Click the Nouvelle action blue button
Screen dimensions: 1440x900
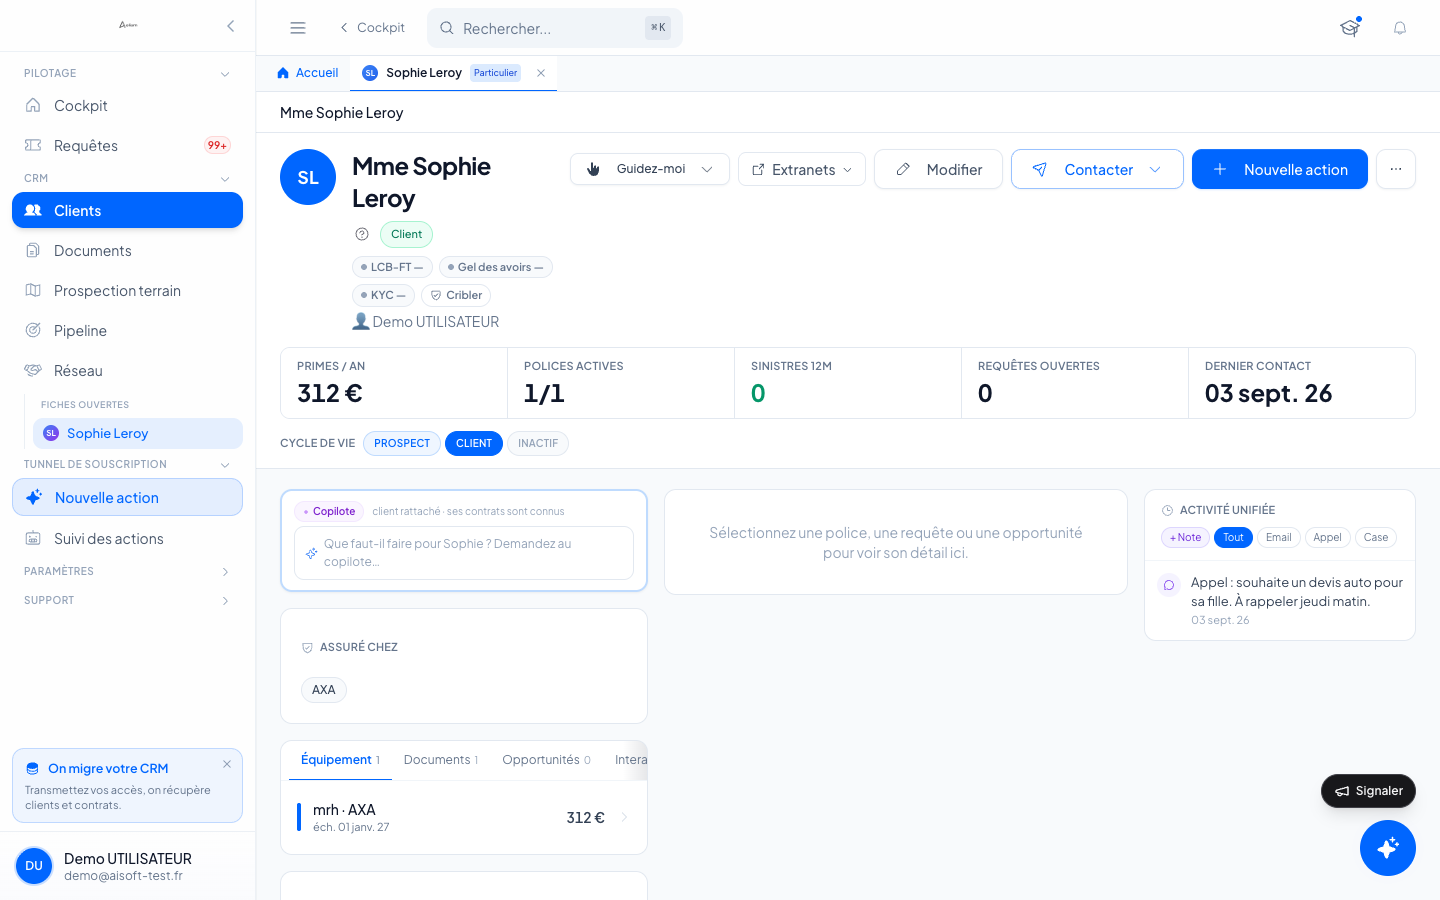point(1280,169)
